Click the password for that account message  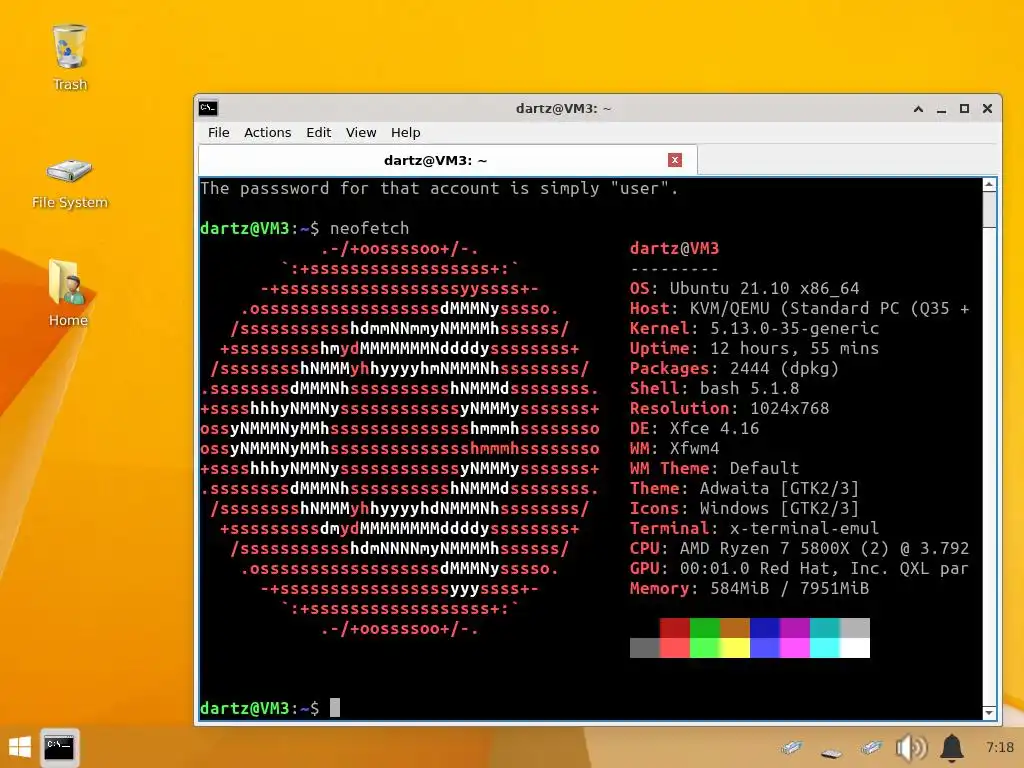pyautogui.click(x=440, y=188)
